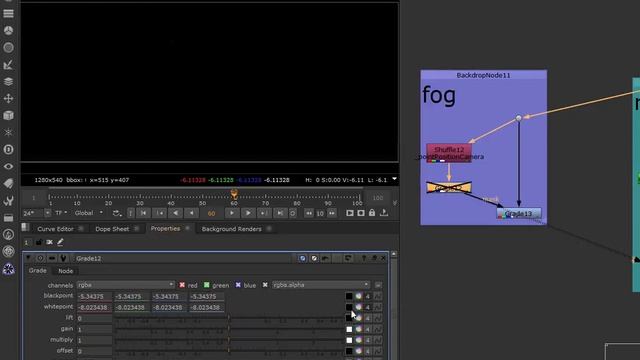Open the Other nodes panel icon
The image size is (640, 360).
point(8,218)
